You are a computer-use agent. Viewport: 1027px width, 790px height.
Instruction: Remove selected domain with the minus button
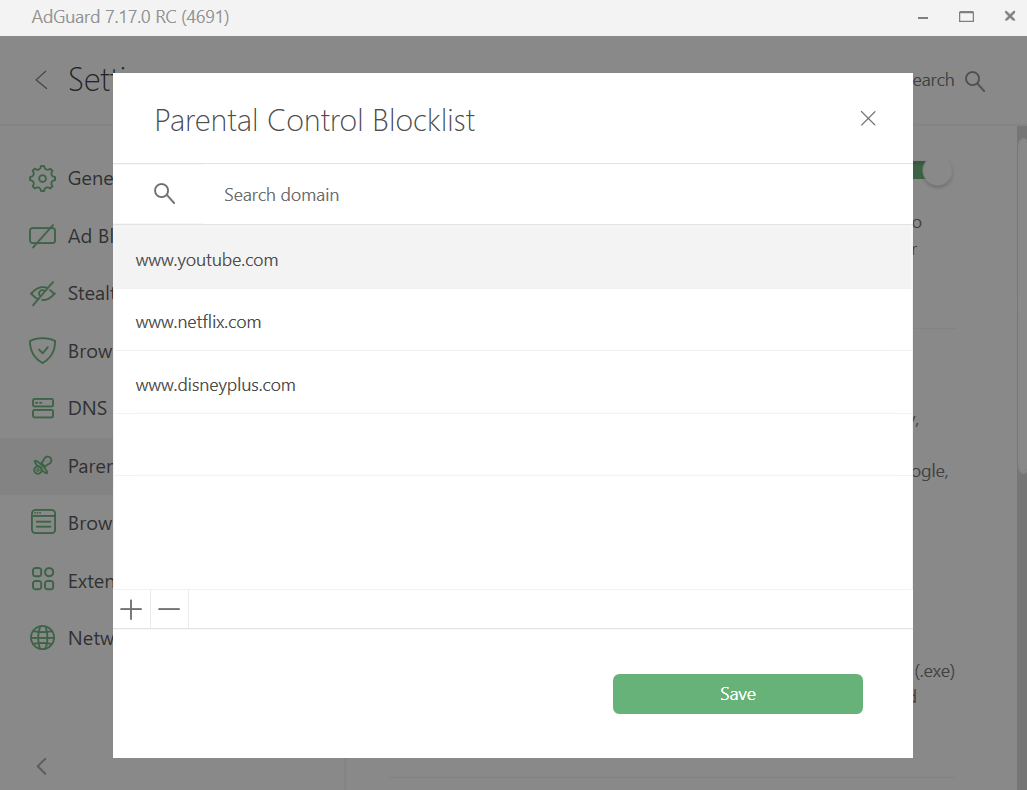(168, 609)
